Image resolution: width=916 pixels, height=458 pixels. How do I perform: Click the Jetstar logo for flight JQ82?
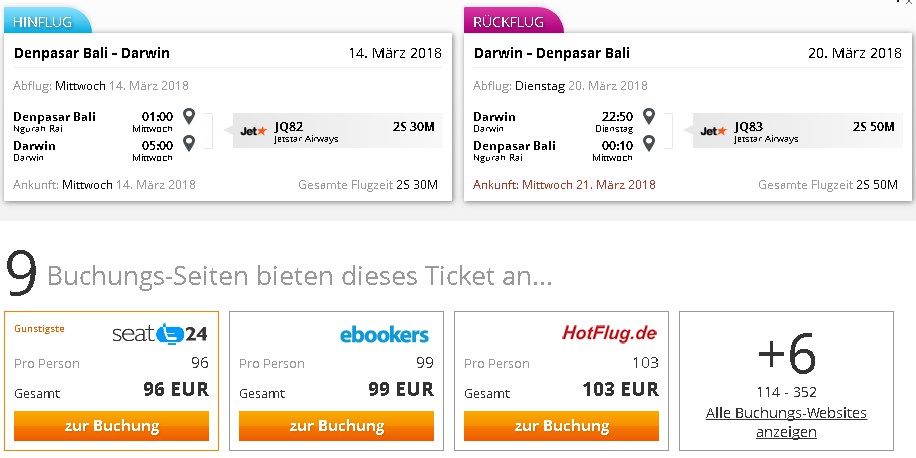click(254, 131)
